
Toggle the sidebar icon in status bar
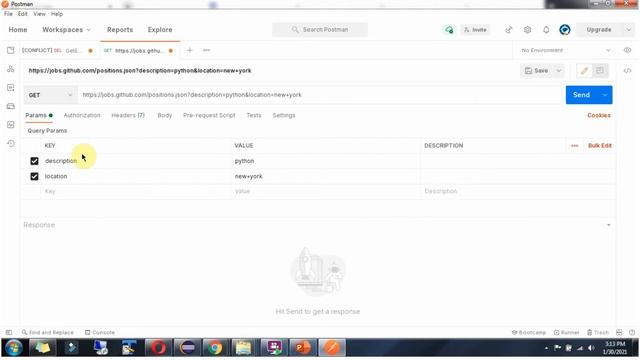pyautogui.click(x=9, y=332)
